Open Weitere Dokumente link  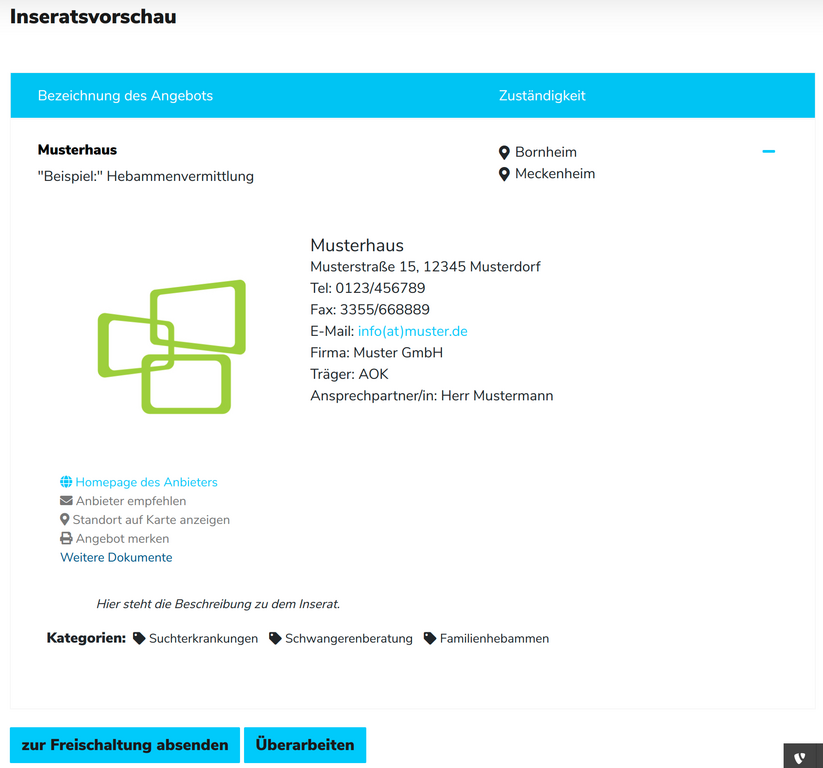(116, 557)
